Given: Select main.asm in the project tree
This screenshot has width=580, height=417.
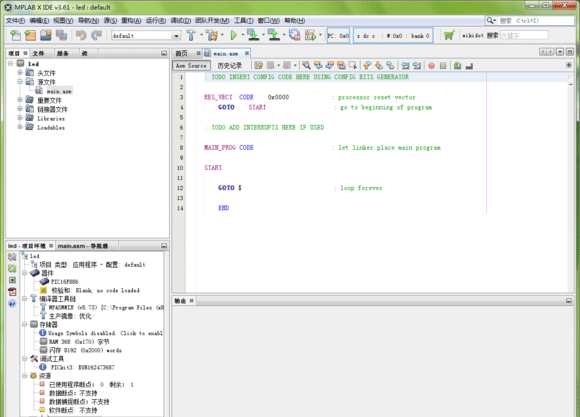Looking at the screenshot, I should click(x=59, y=91).
